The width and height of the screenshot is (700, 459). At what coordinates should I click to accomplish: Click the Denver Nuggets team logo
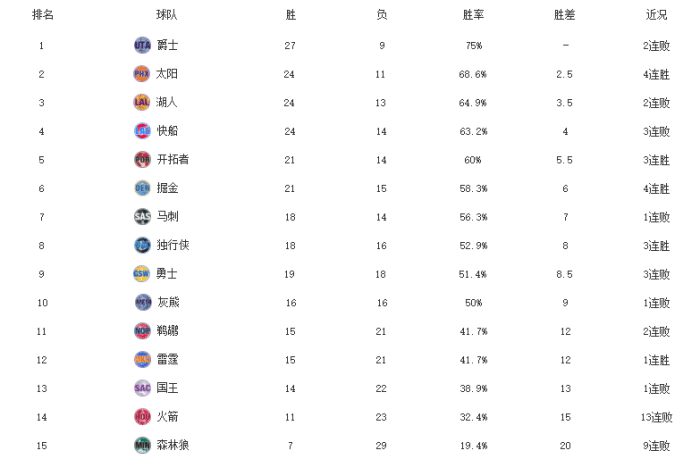[142, 188]
